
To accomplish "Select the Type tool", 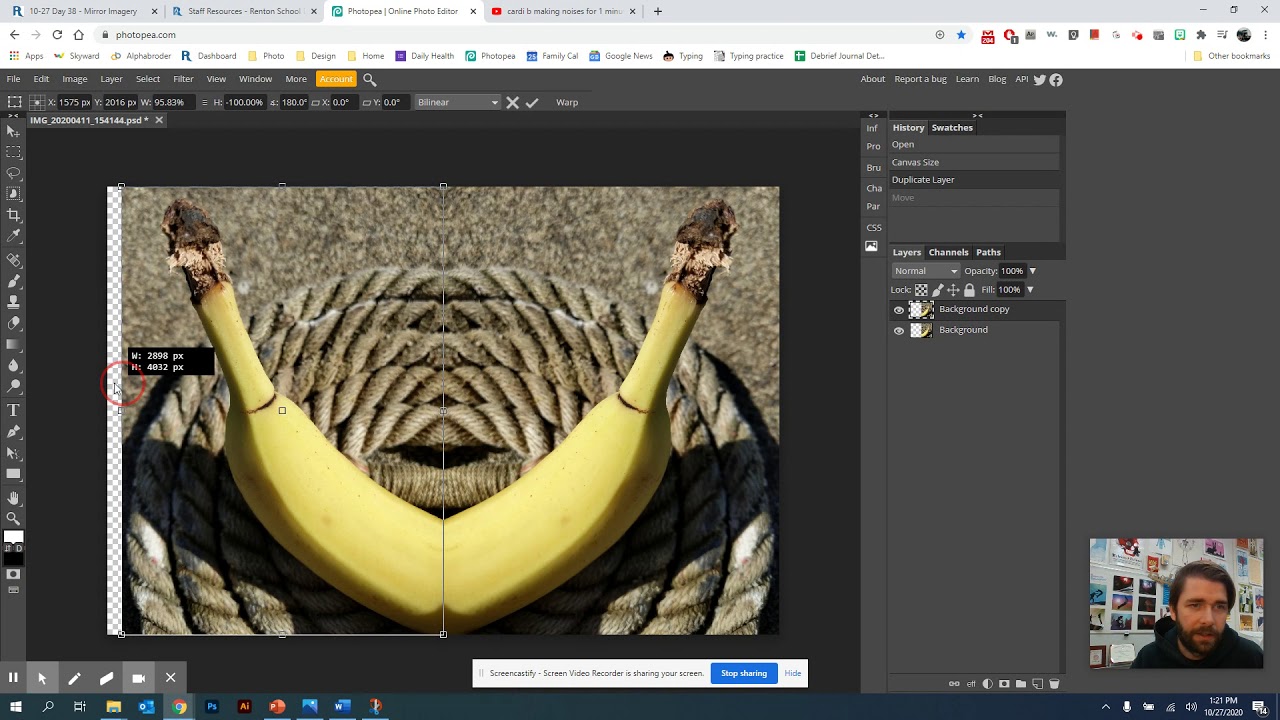I will [13, 411].
